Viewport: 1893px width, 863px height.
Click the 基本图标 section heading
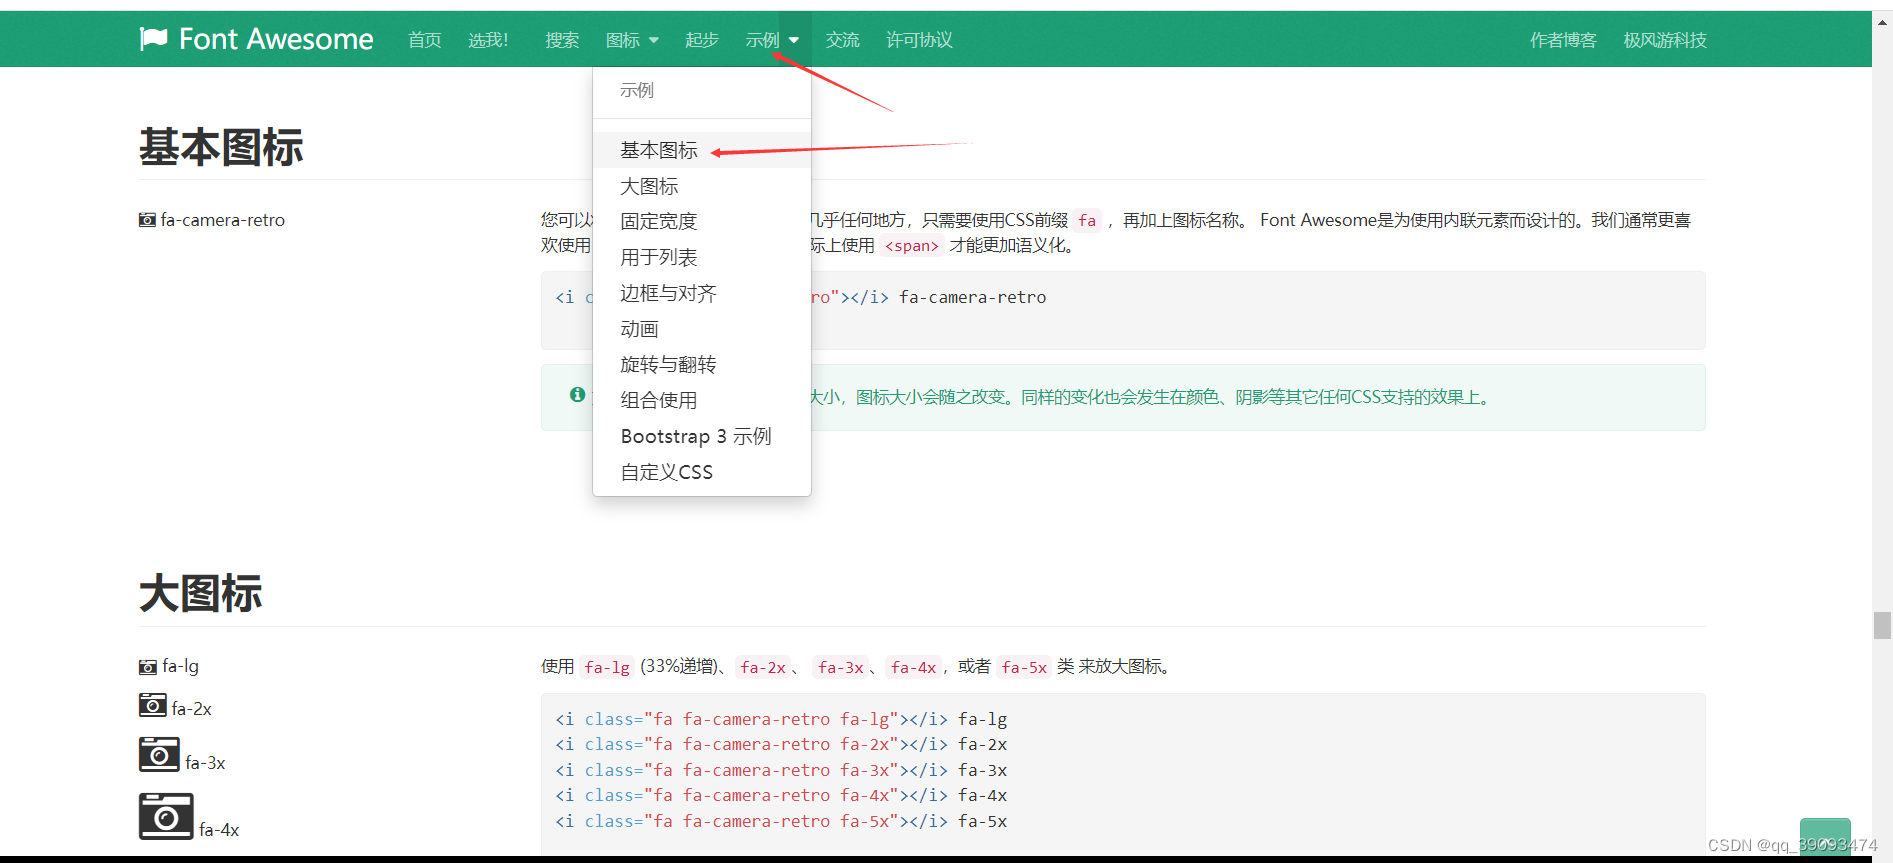221,147
